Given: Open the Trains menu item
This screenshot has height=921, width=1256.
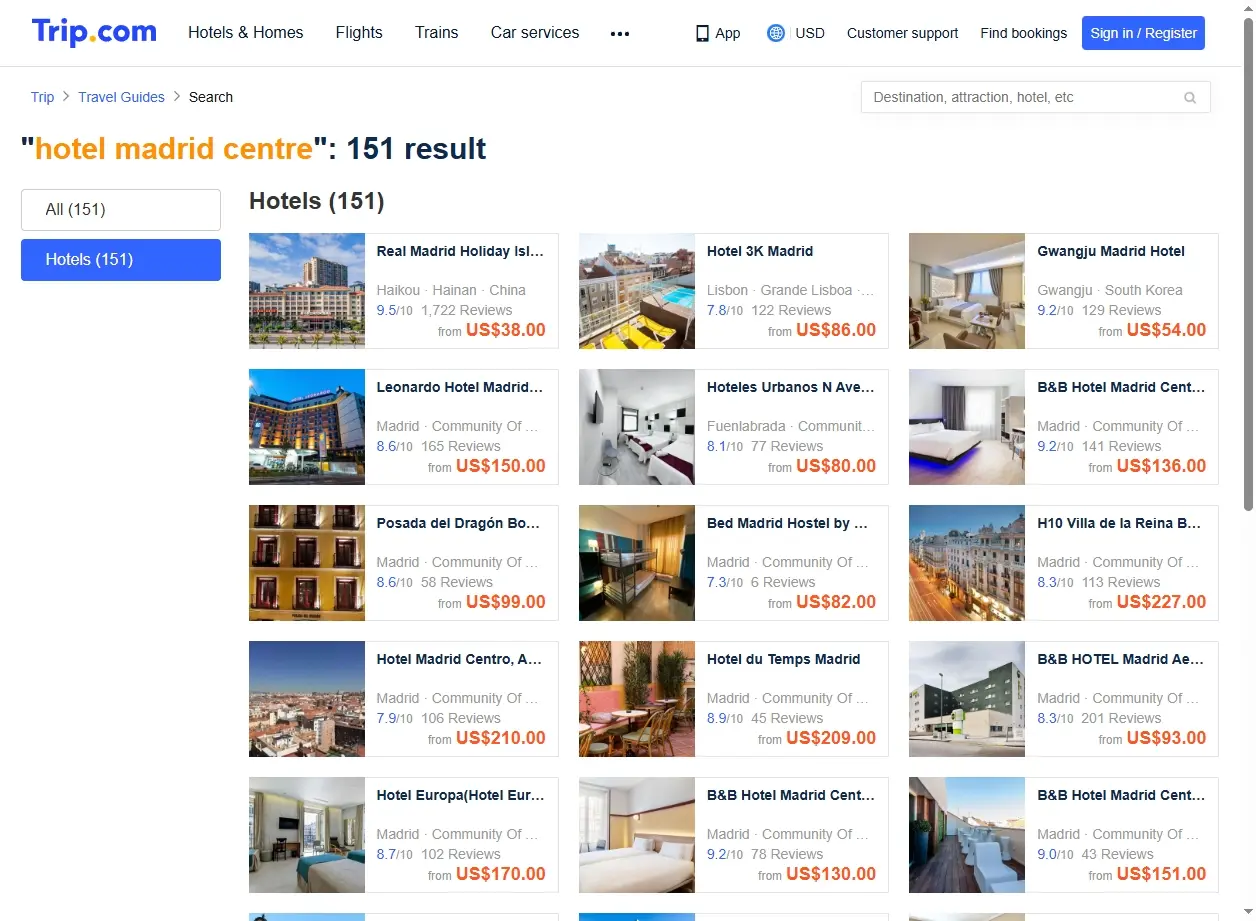Looking at the screenshot, I should pyautogui.click(x=437, y=32).
